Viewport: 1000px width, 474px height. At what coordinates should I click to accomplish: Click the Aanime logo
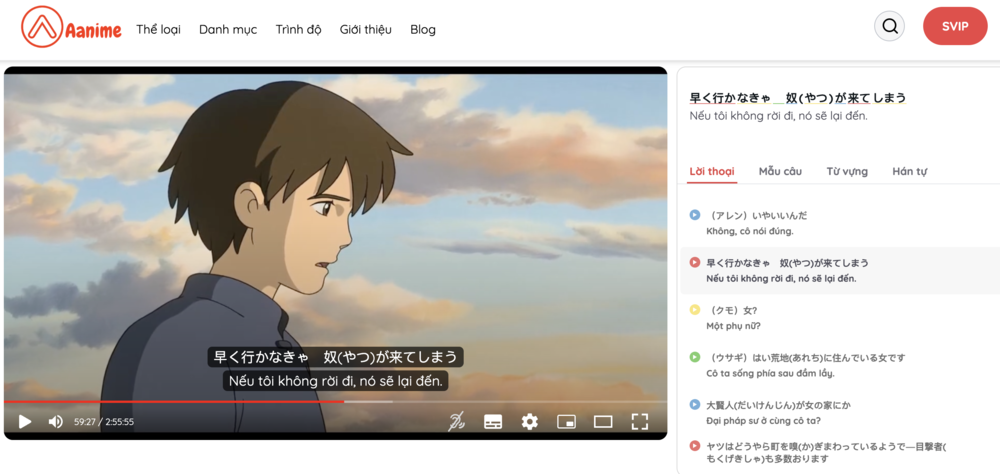point(71,28)
